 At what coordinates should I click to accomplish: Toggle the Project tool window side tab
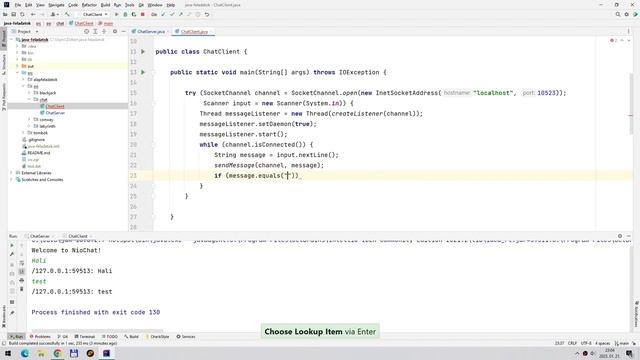(x=4, y=37)
